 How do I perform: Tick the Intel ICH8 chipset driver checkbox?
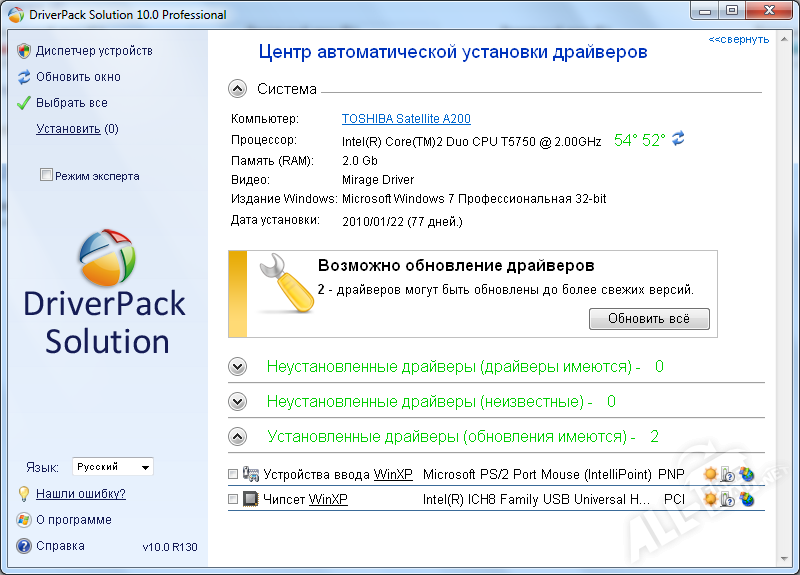(x=233, y=499)
